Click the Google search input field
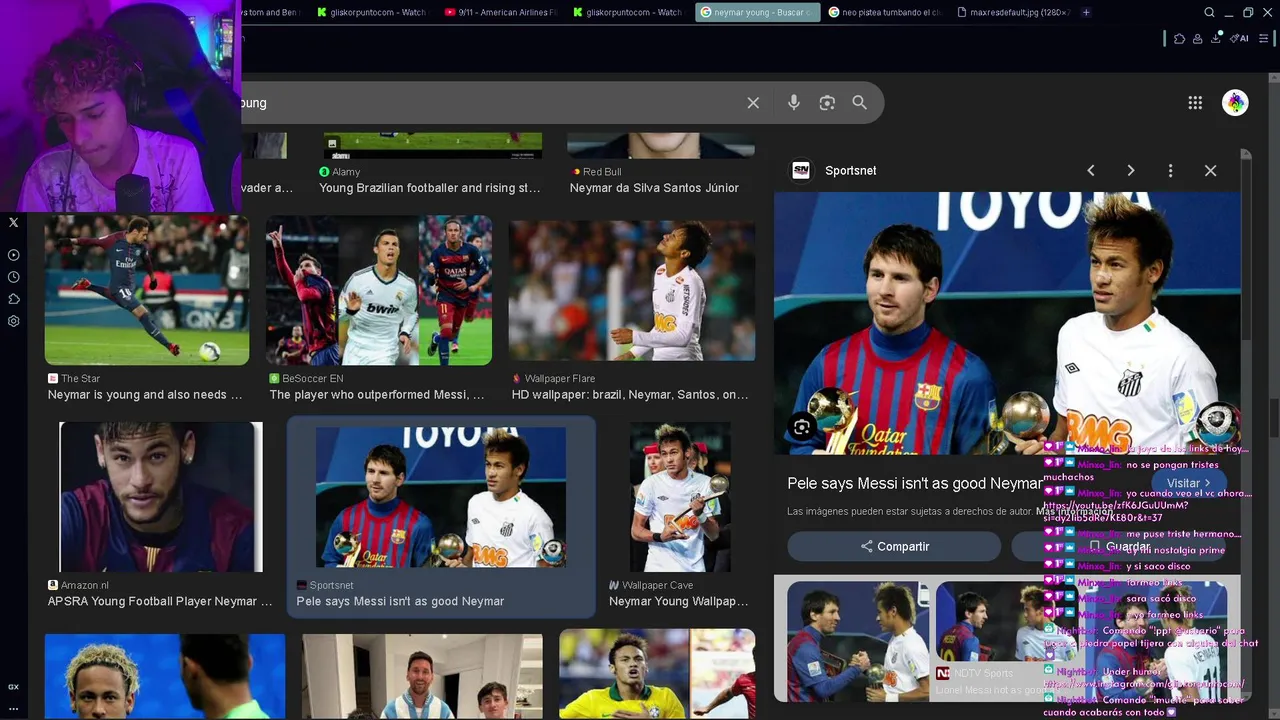The height and width of the screenshot is (720, 1280). point(490,103)
